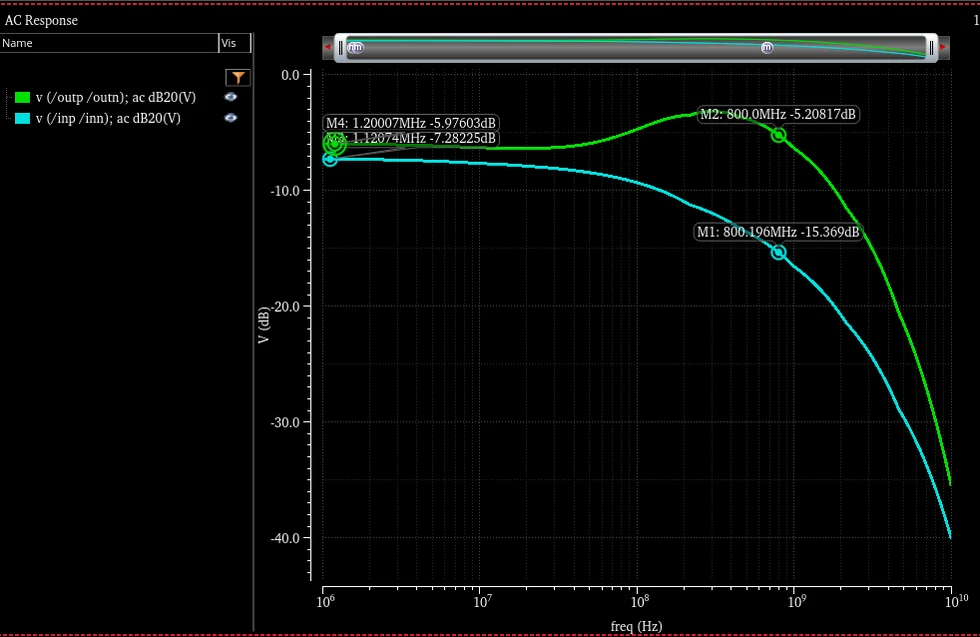Click the left red arrow of zoom scrollbar
980x637 pixels.
coord(328,47)
